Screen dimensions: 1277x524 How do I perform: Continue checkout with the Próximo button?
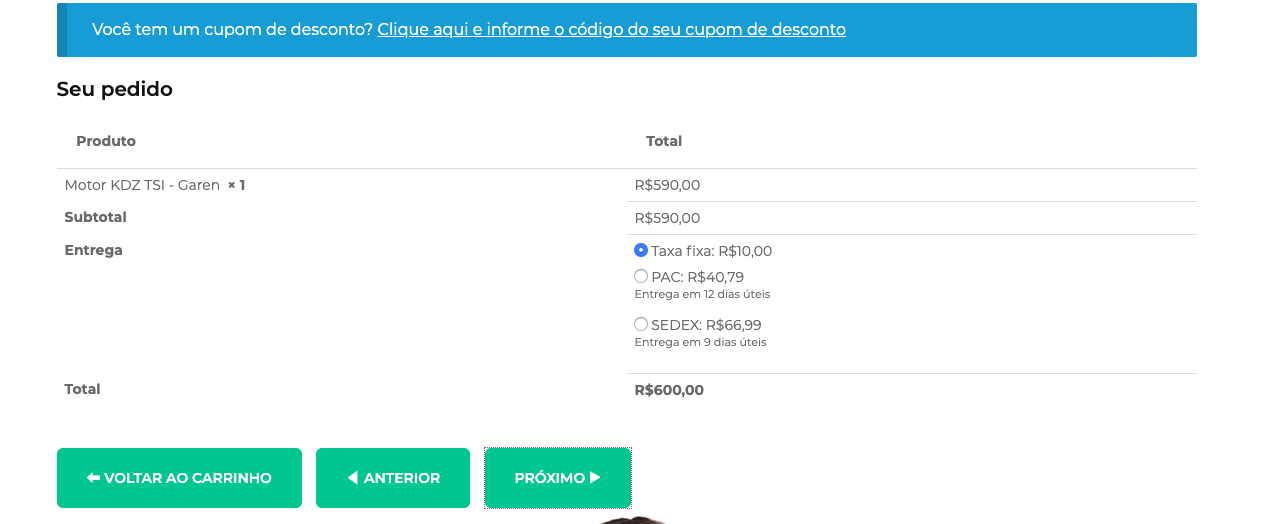(x=558, y=478)
